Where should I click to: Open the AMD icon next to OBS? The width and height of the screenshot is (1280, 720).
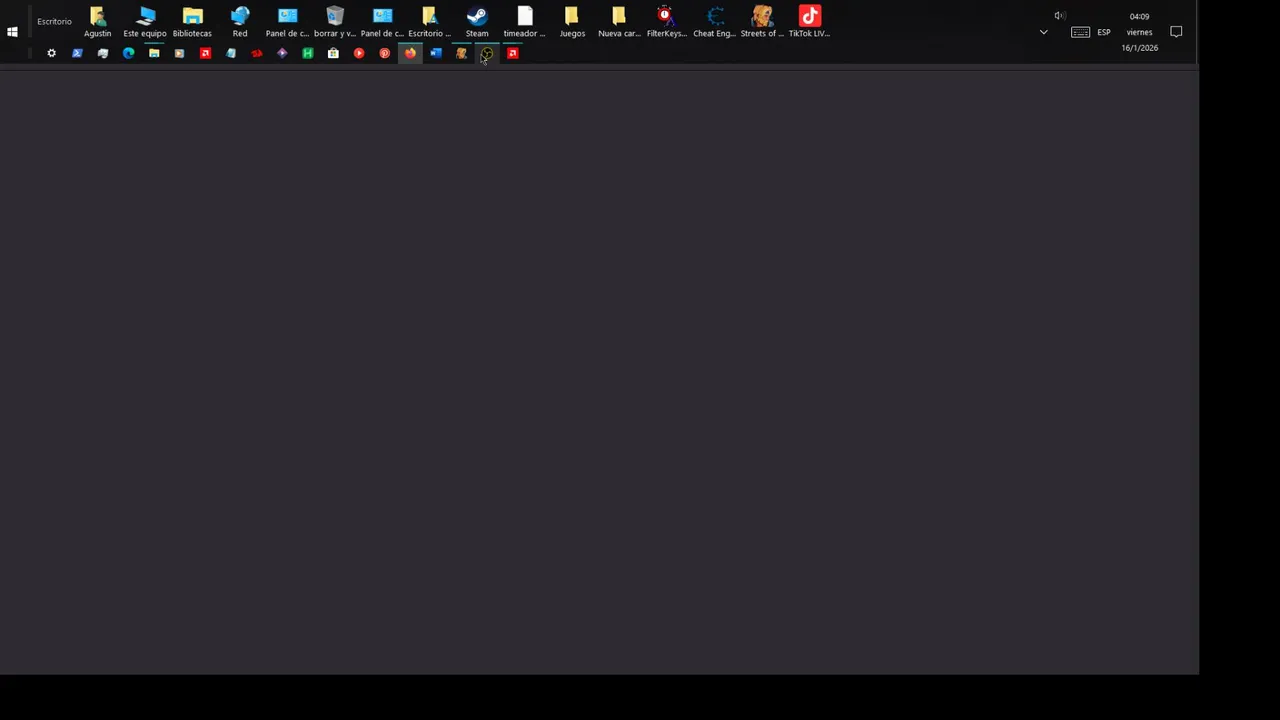click(x=513, y=53)
